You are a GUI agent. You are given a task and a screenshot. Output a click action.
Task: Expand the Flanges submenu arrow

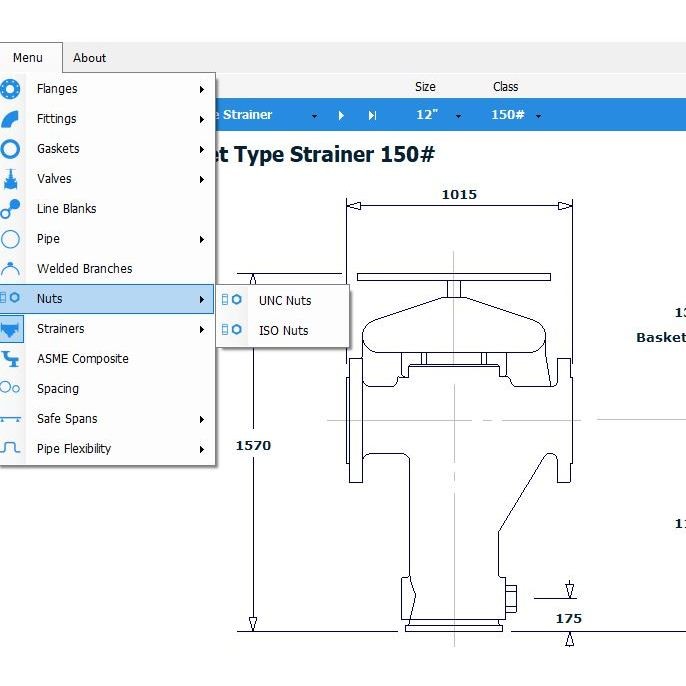(x=202, y=89)
